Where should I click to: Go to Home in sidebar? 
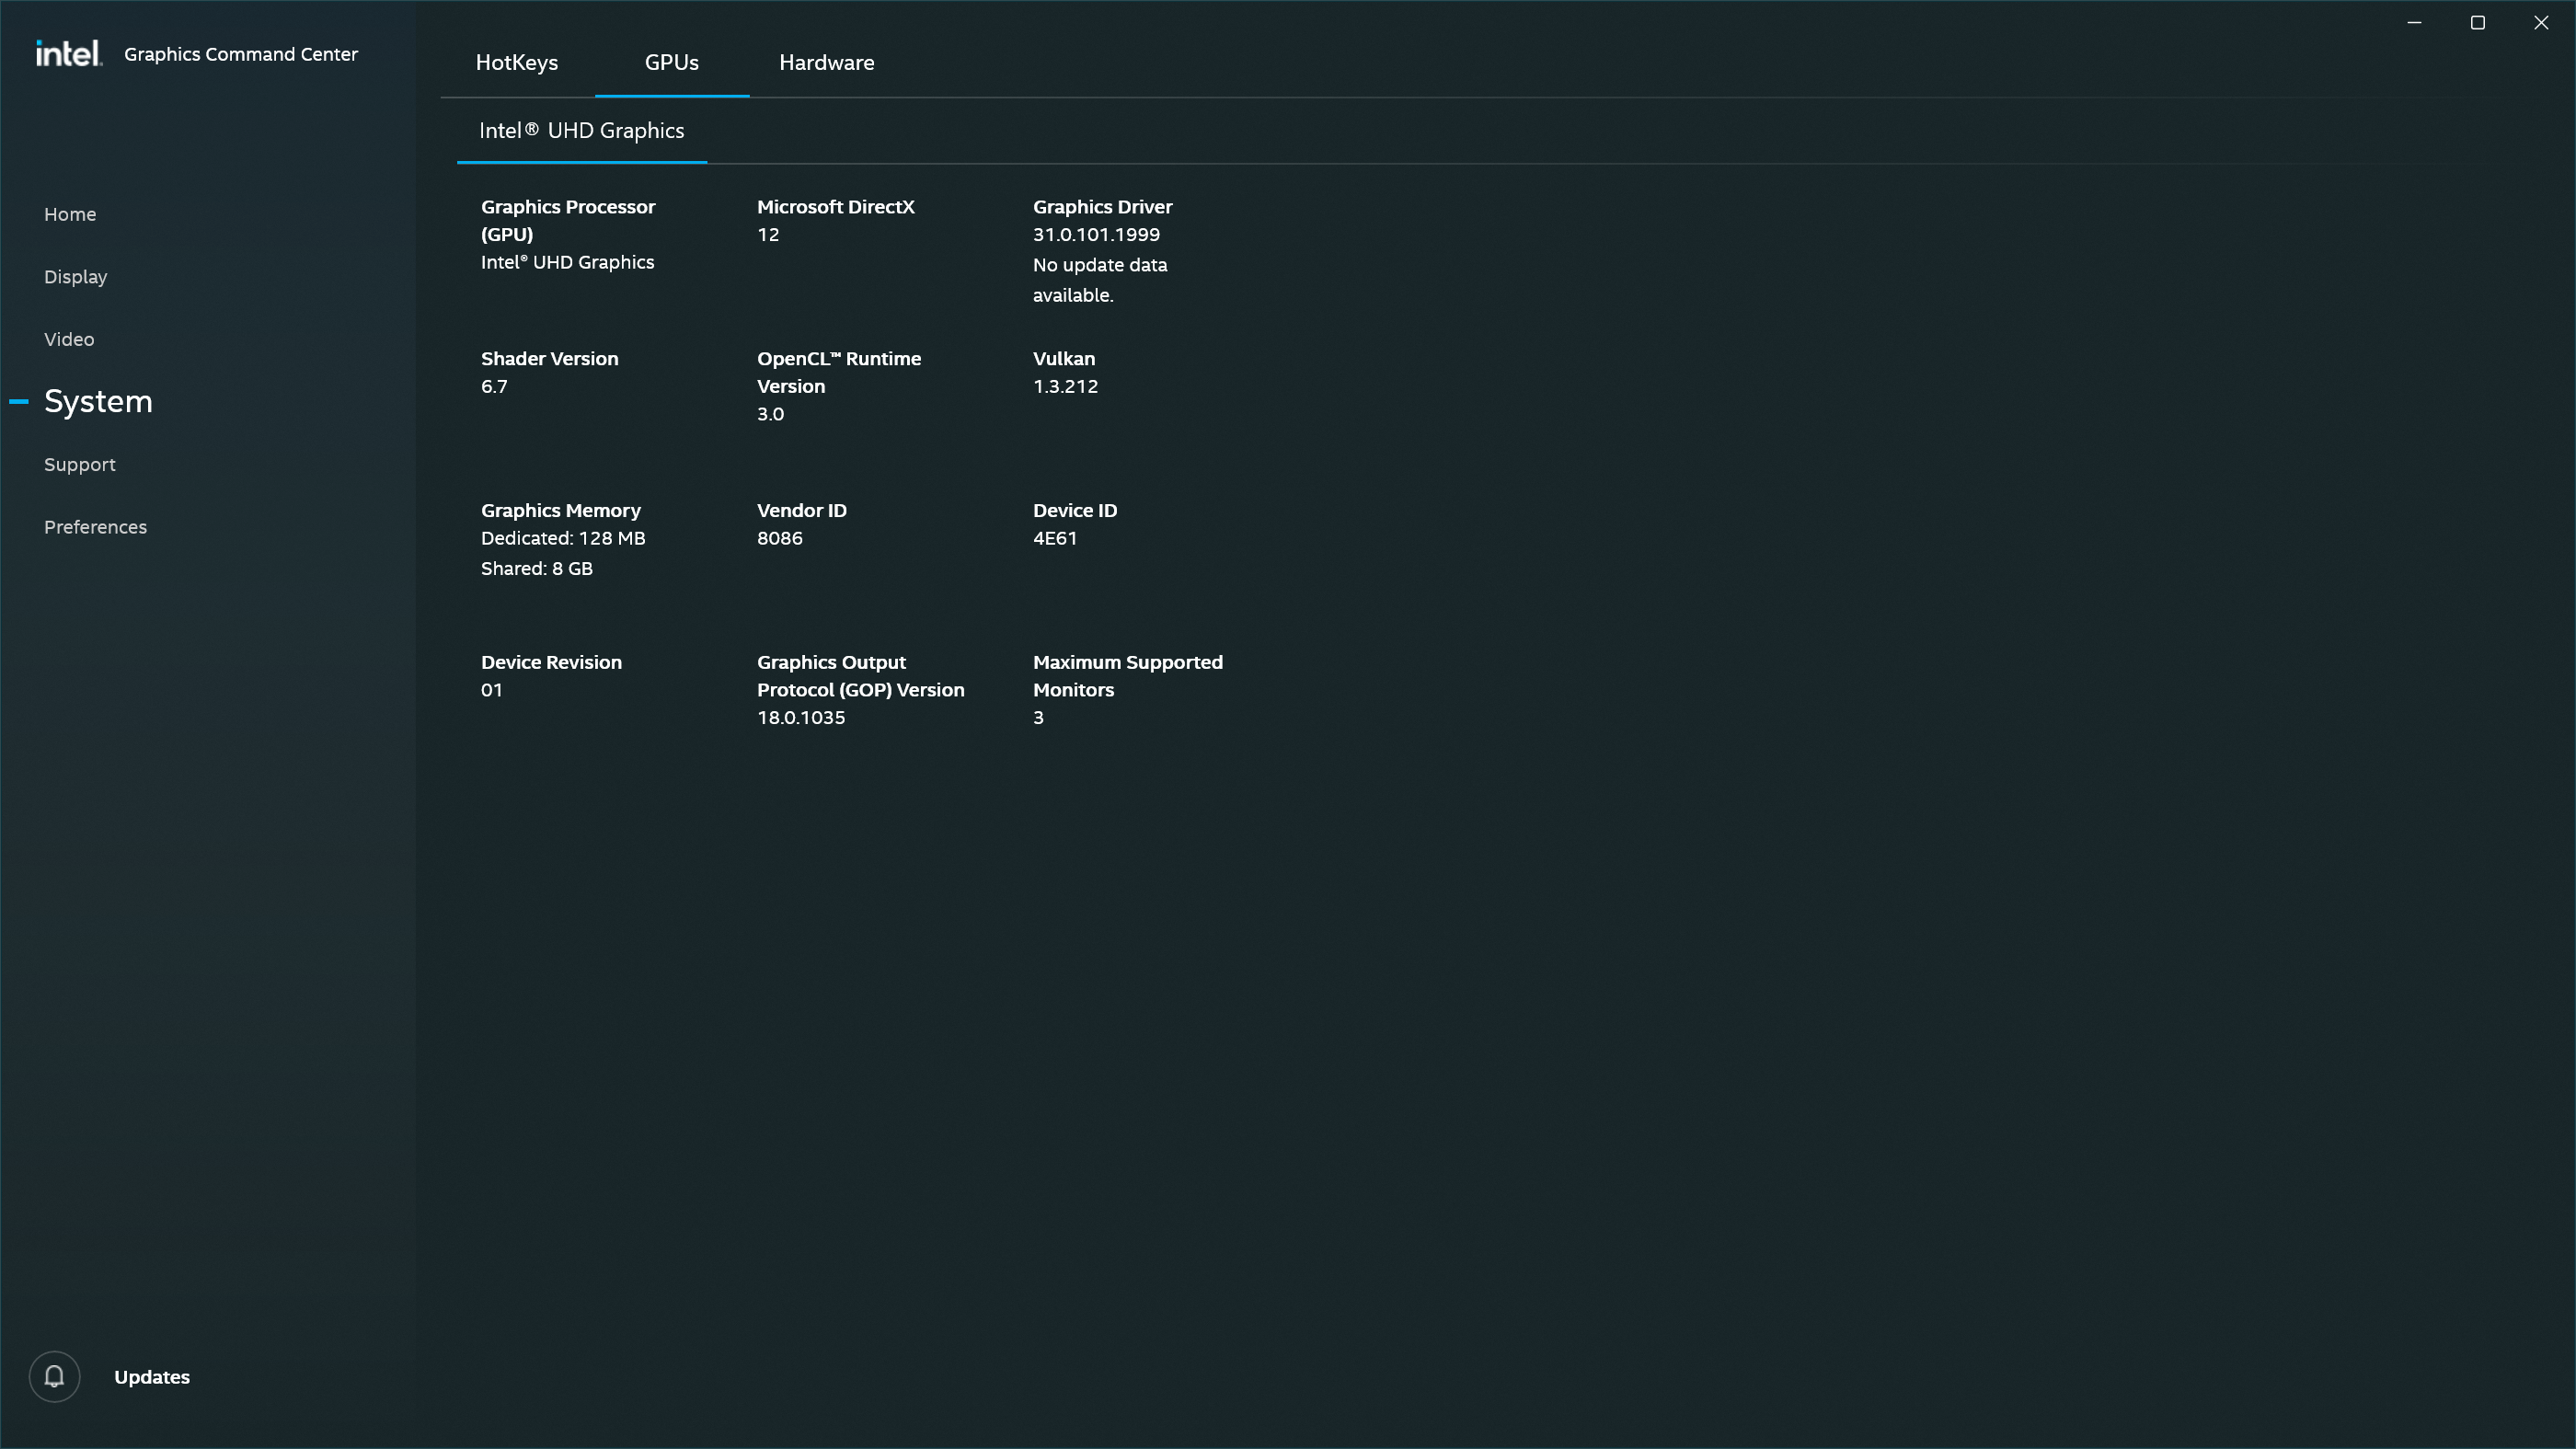click(70, 214)
